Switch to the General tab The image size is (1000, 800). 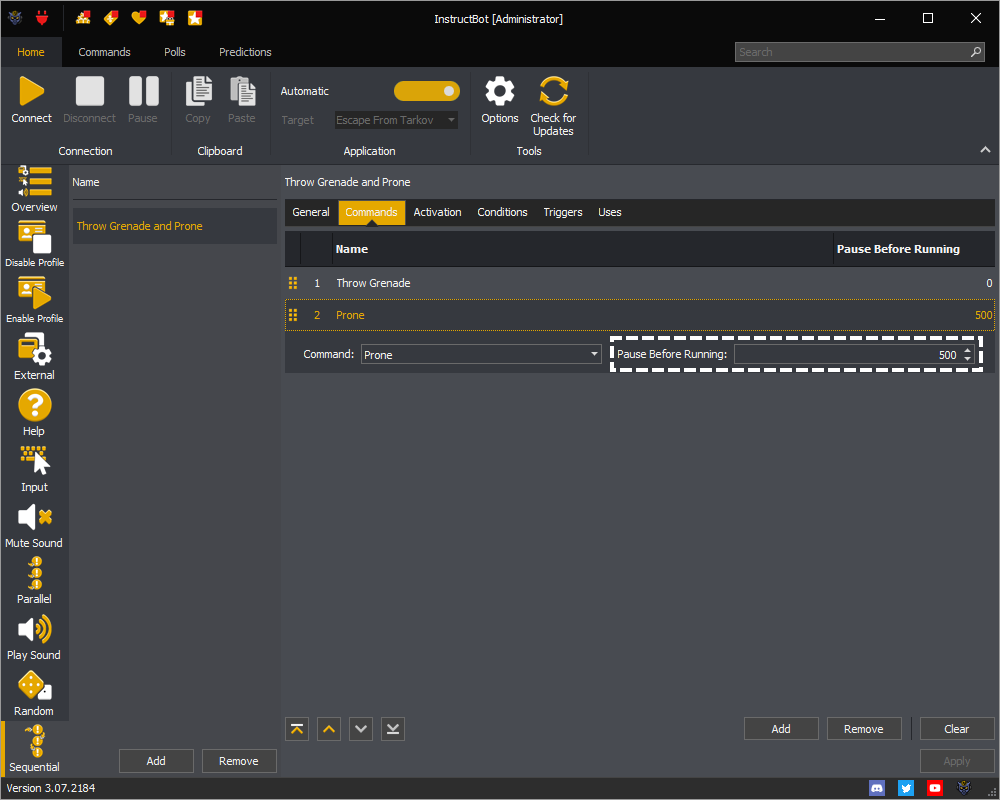(311, 212)
